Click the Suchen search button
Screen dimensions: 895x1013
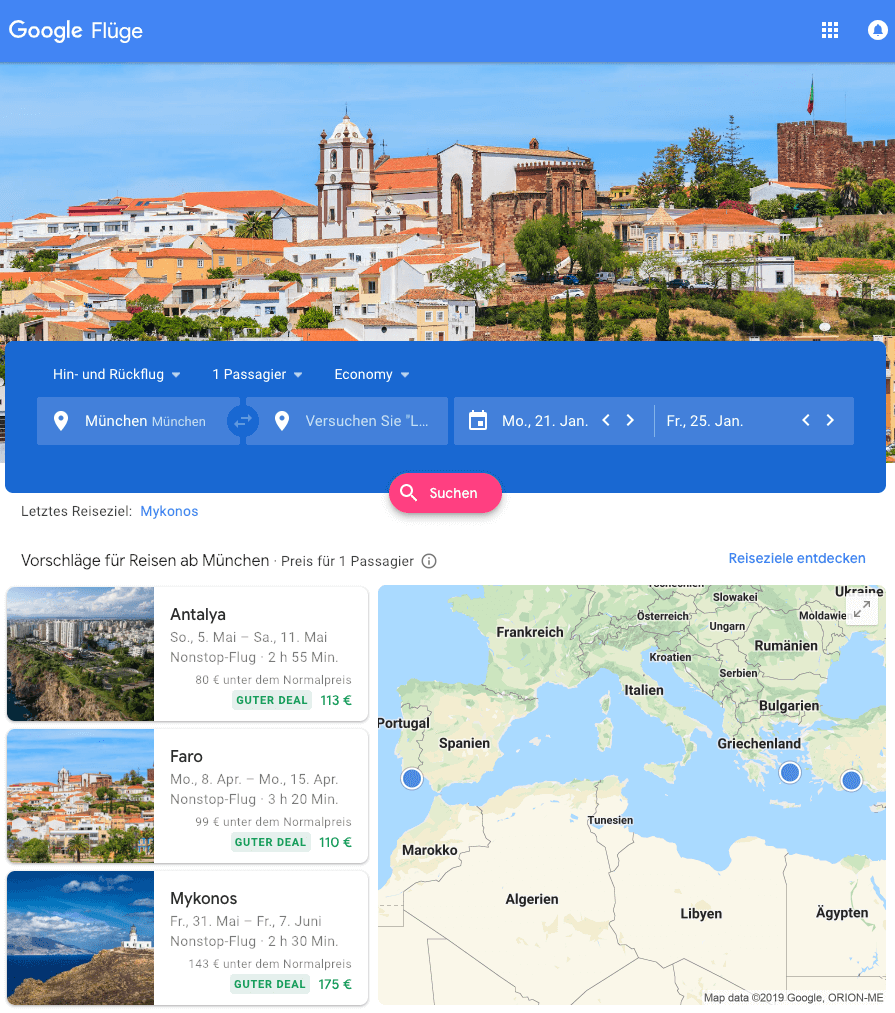[x=445, y=493]
